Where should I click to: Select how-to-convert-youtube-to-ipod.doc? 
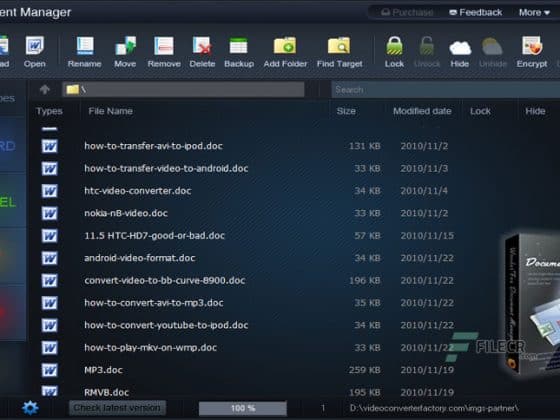pyautogui.click(x=166, y=325)
